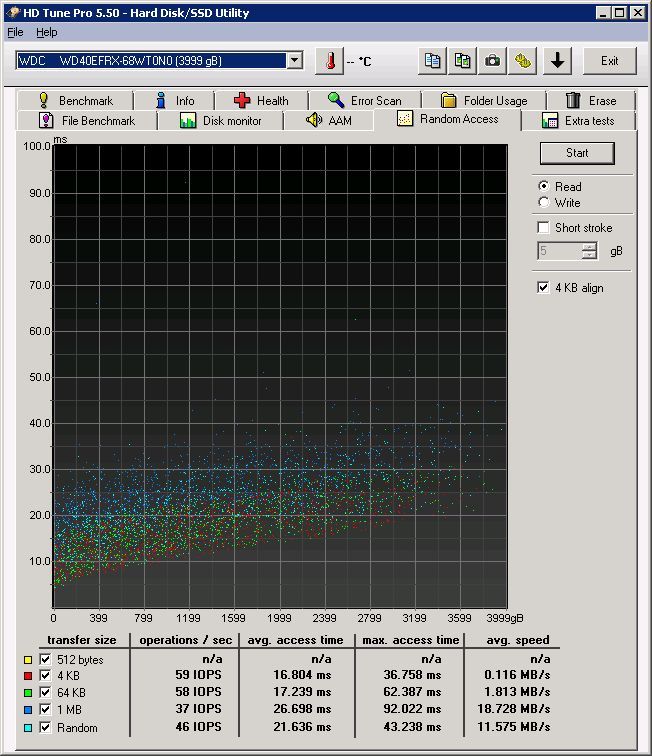The height and width of the screenshot is (756, 652).
Task: Open the File menu
Action: [15, 32]
